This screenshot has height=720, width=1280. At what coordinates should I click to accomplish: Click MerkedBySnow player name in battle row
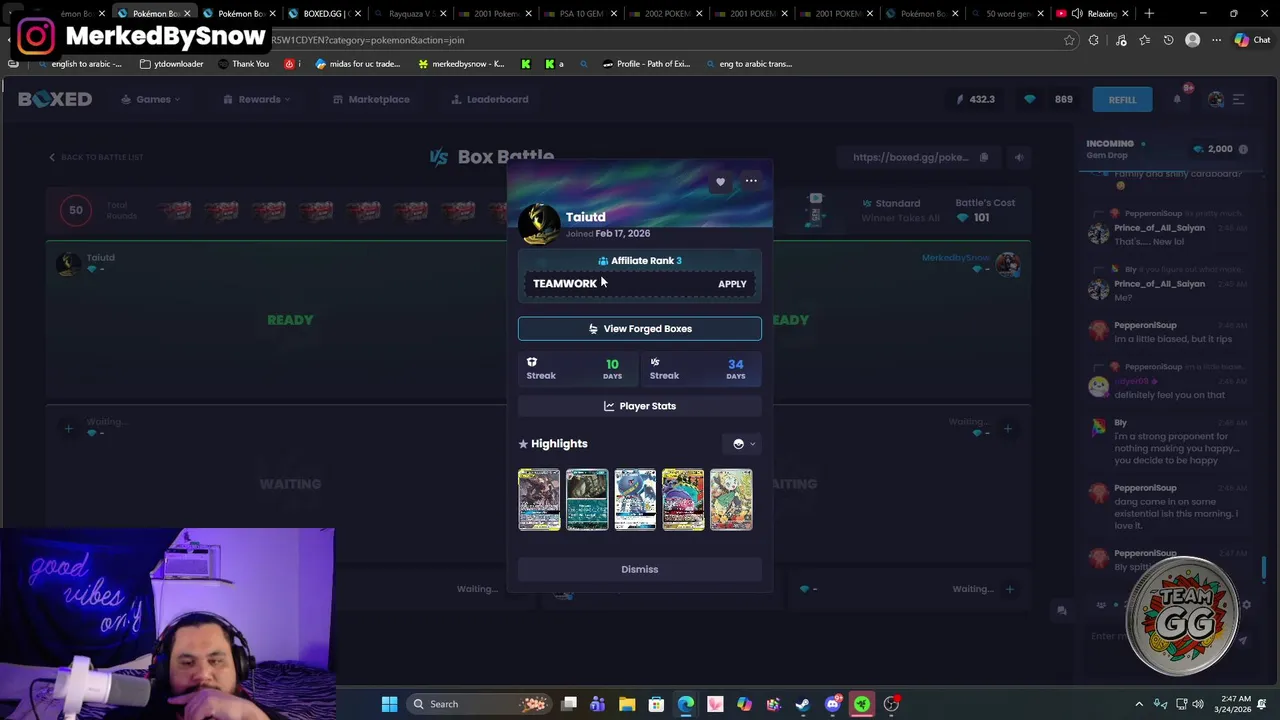(956, 258)
